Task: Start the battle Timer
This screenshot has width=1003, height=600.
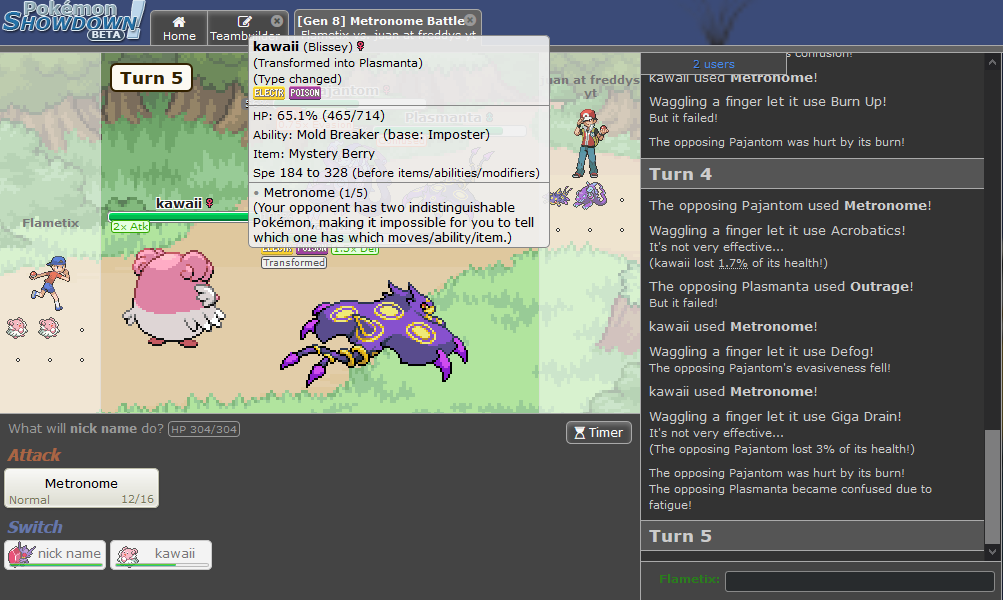Action: [x=598, y=432]
